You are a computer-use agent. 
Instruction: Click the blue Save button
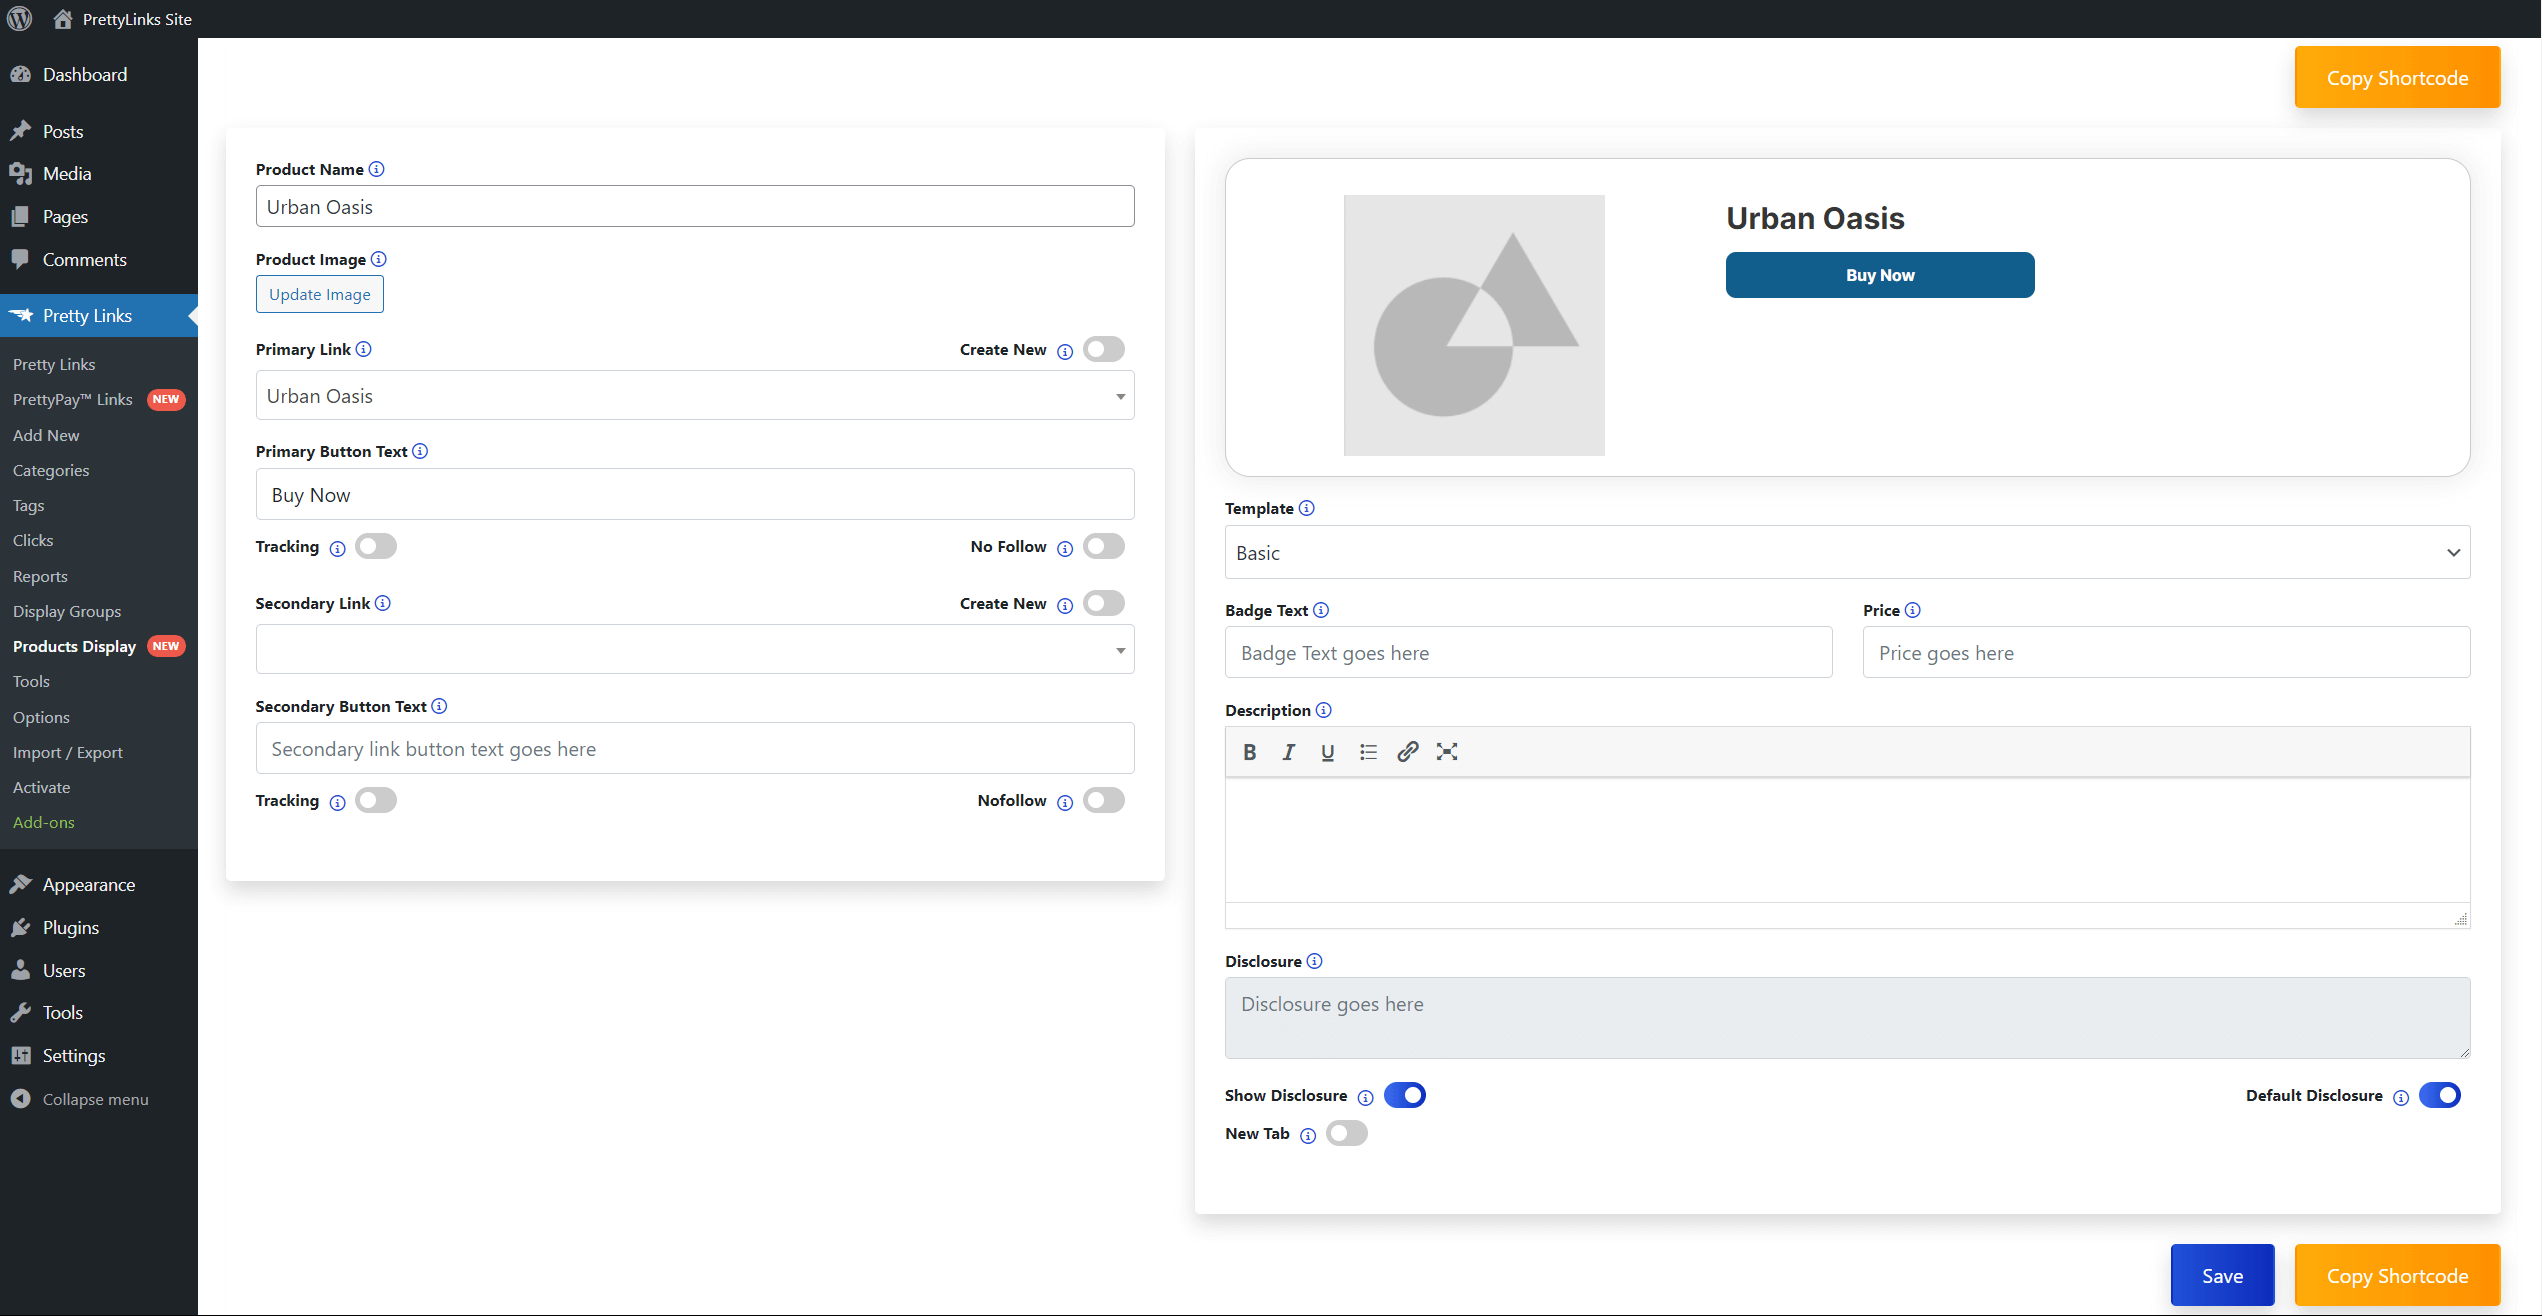pos(2222,1275)
